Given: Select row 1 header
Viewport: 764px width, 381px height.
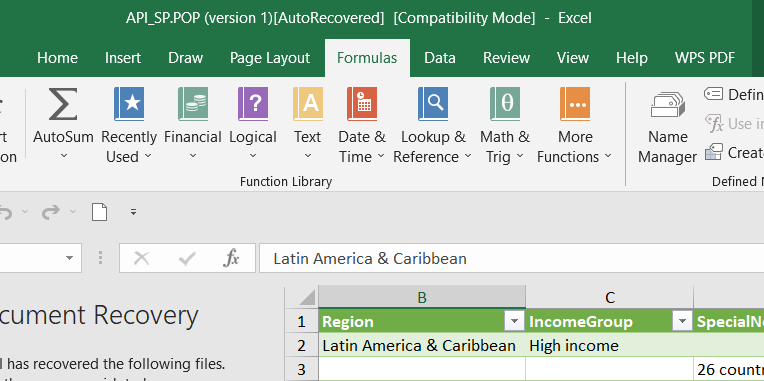Looking at the screenshot, I should pyautogui.click(x=301, y=322).
